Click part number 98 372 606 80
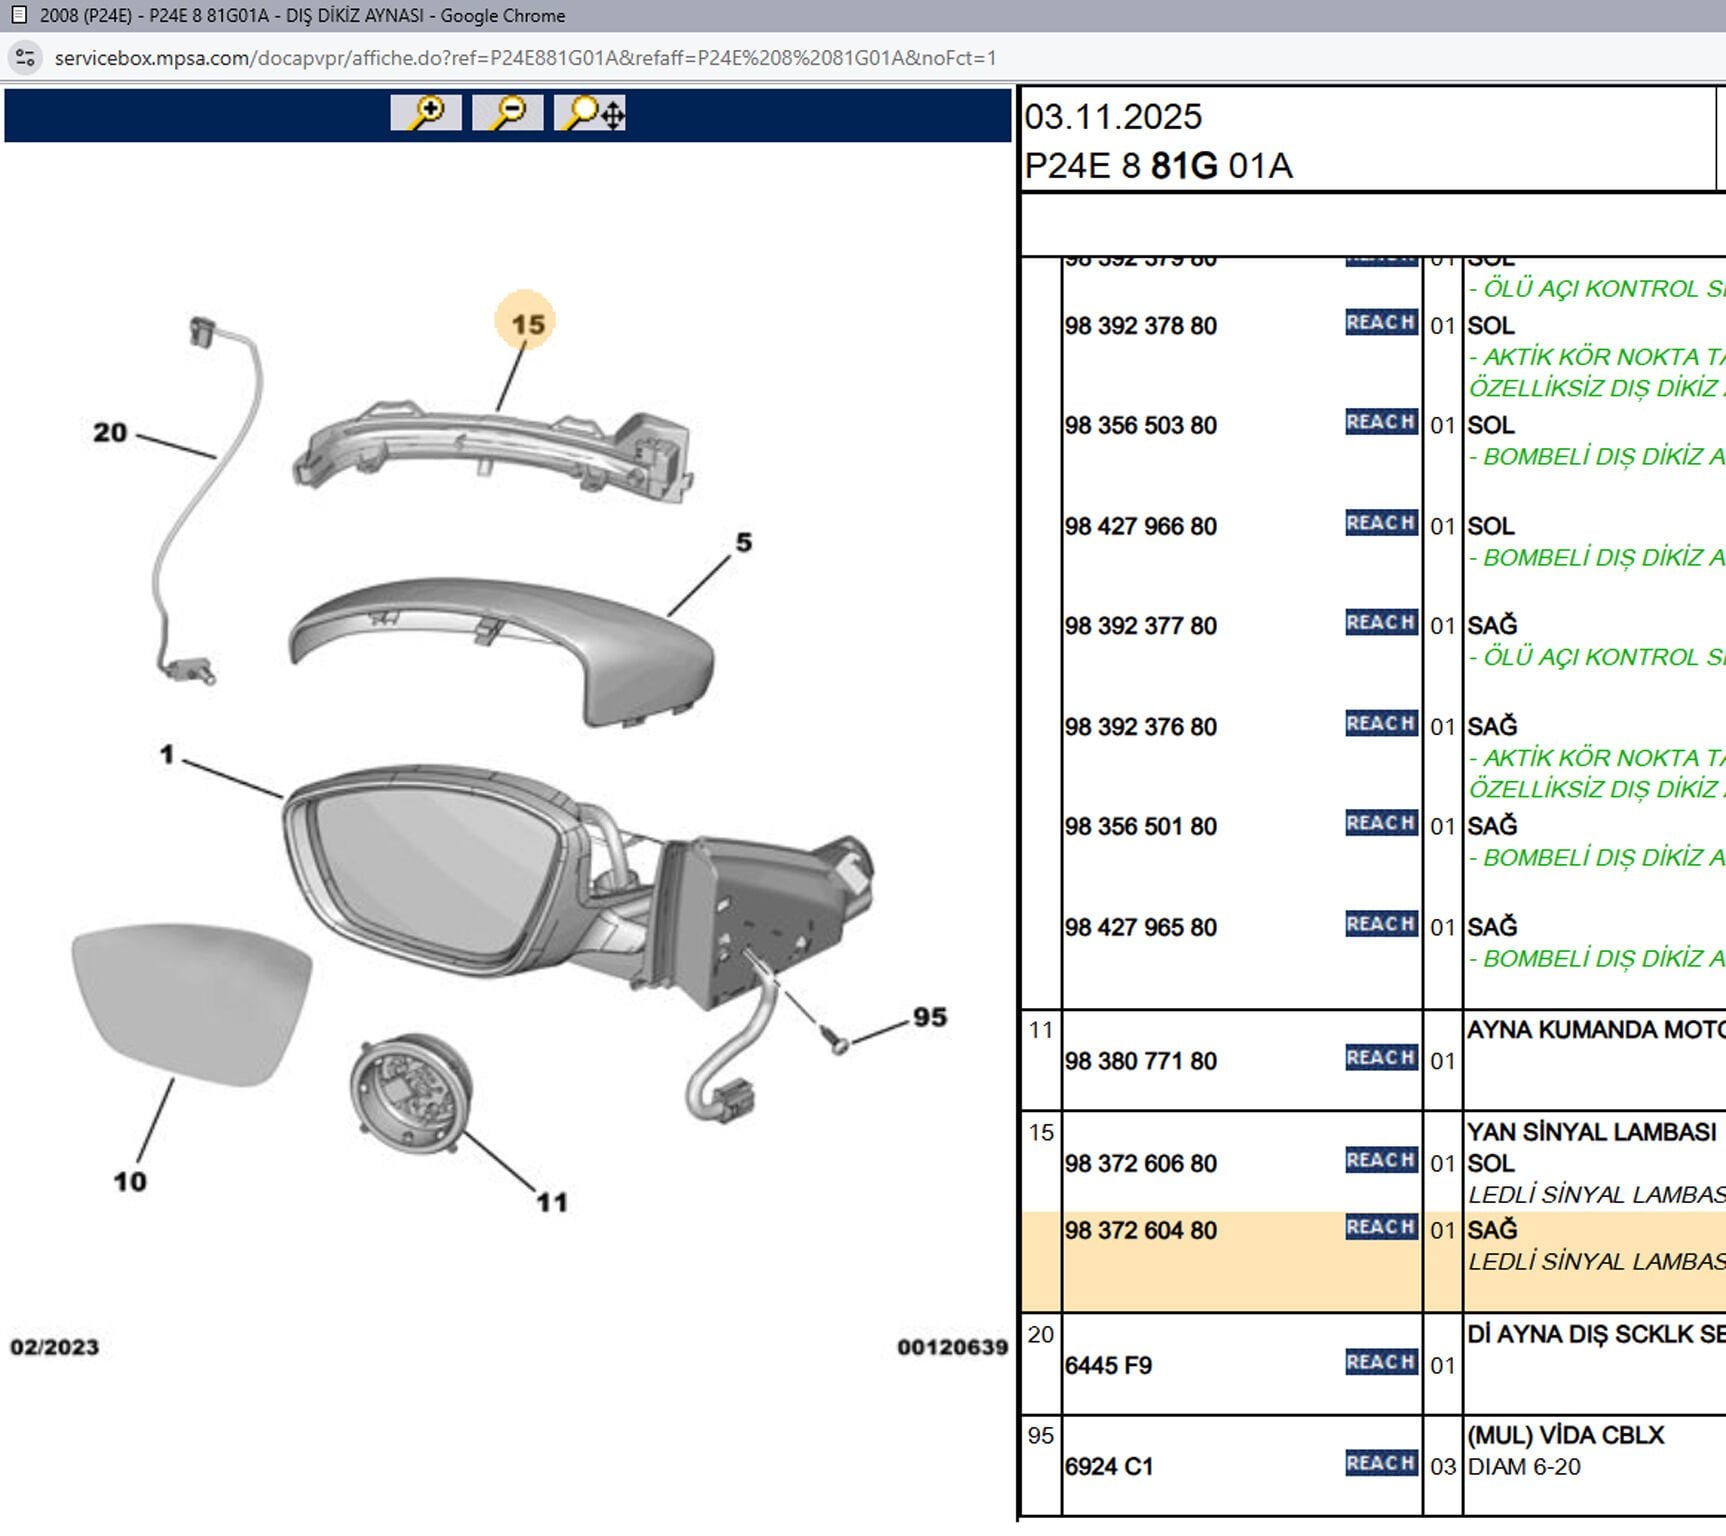Viewport: 1726px width, 1536px height. point(1141,1164)
